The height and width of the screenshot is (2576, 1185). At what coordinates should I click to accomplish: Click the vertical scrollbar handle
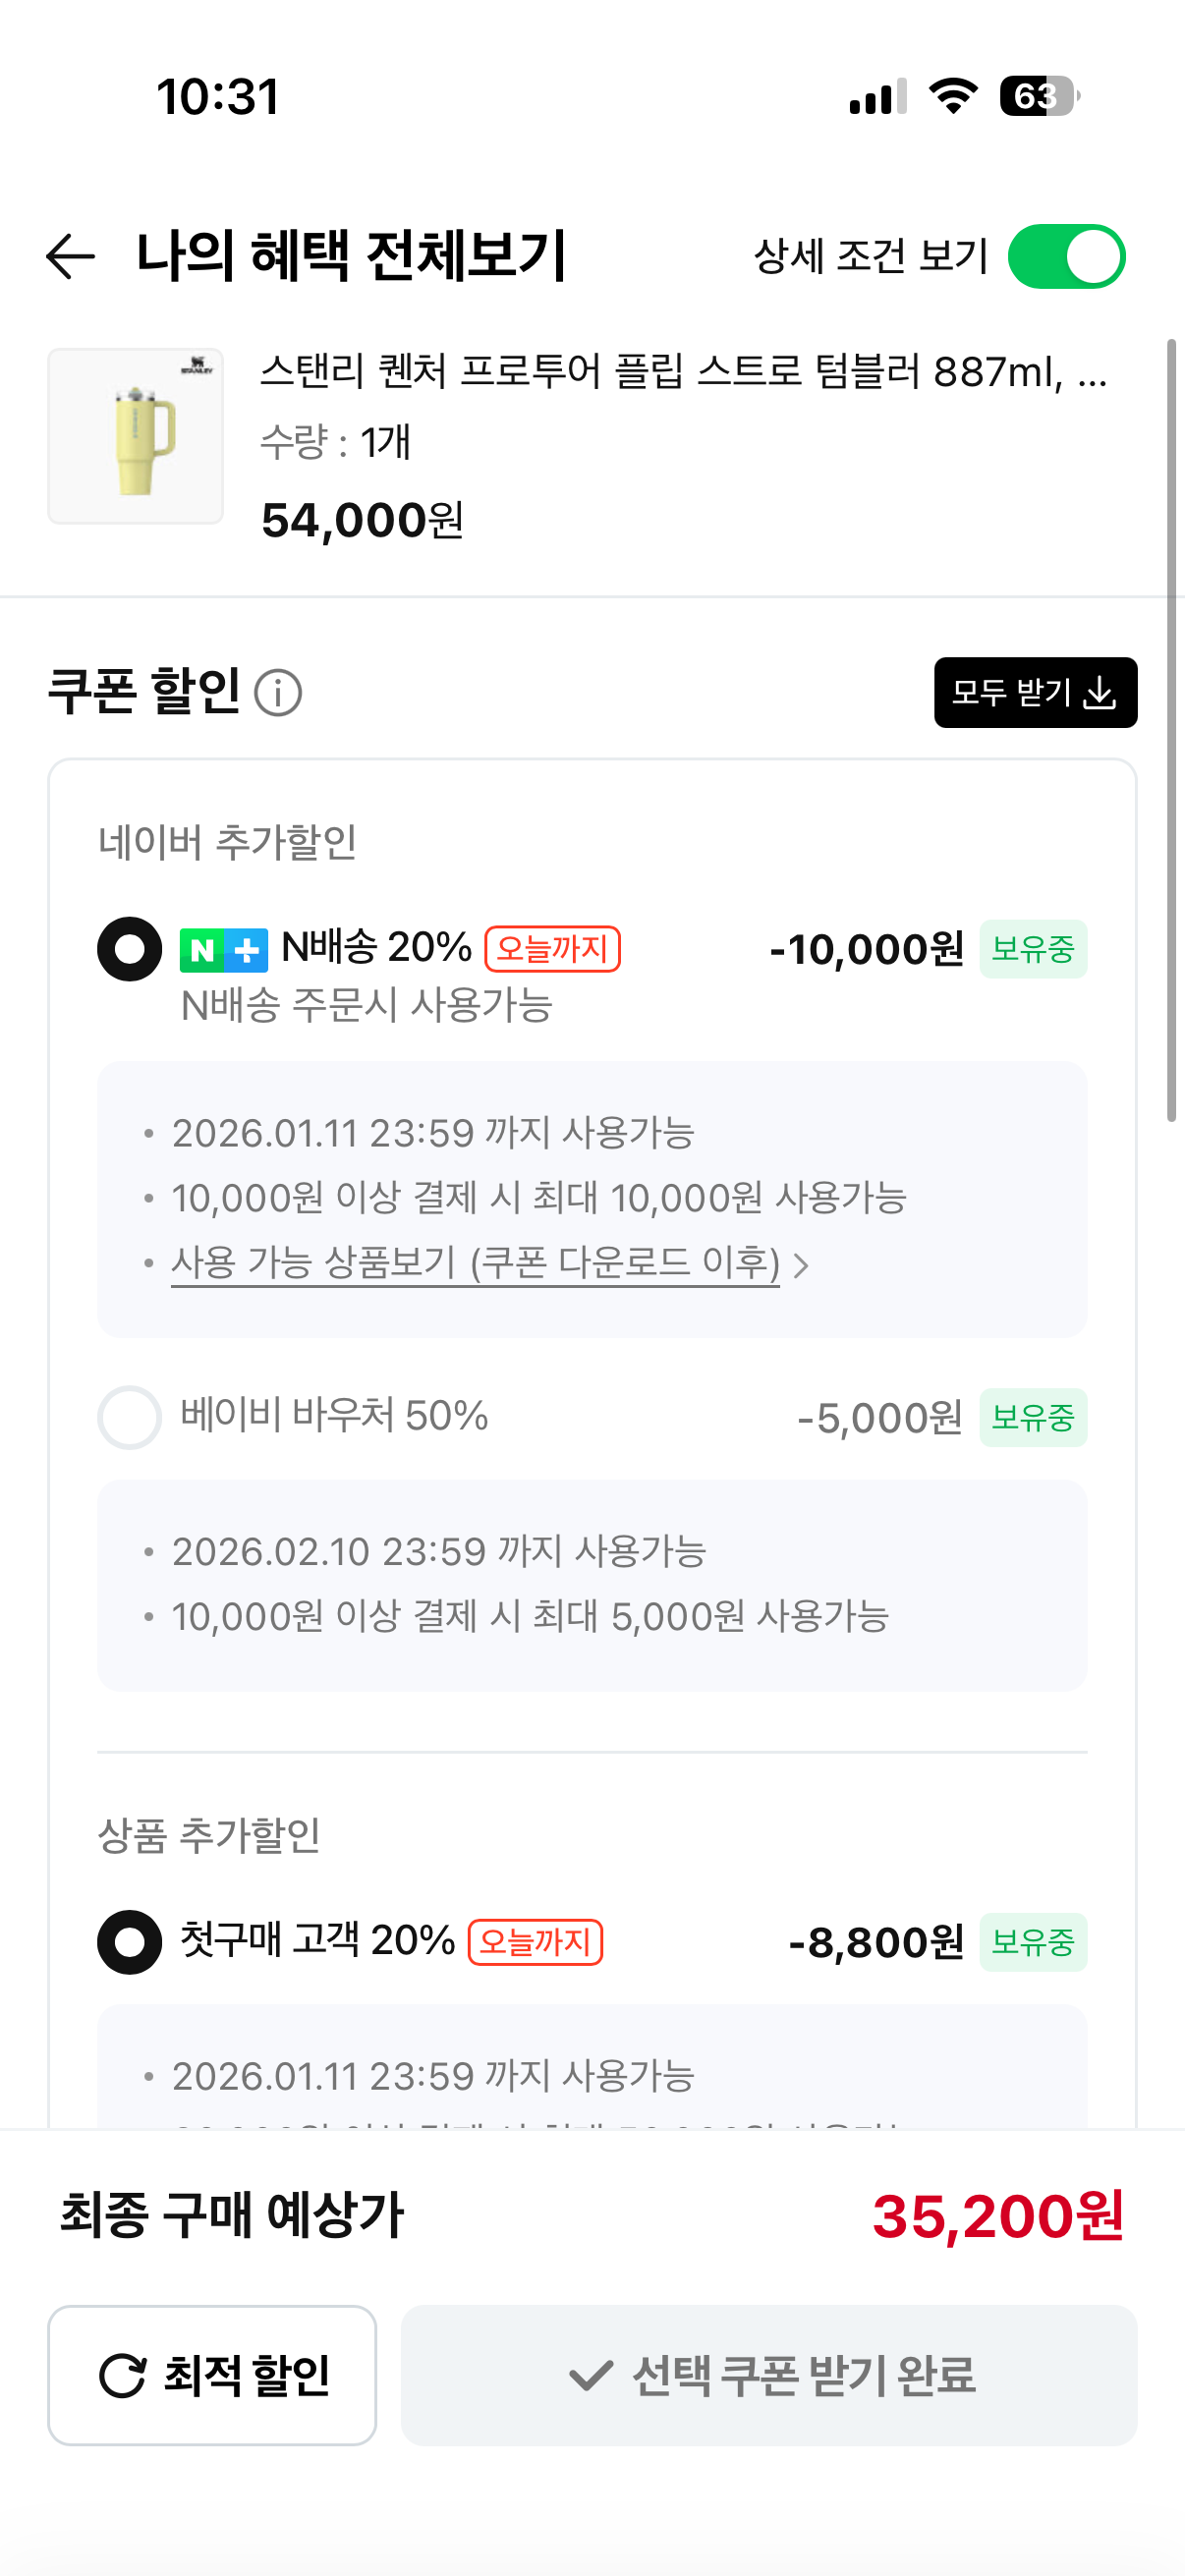click(x=1171, y=730)
